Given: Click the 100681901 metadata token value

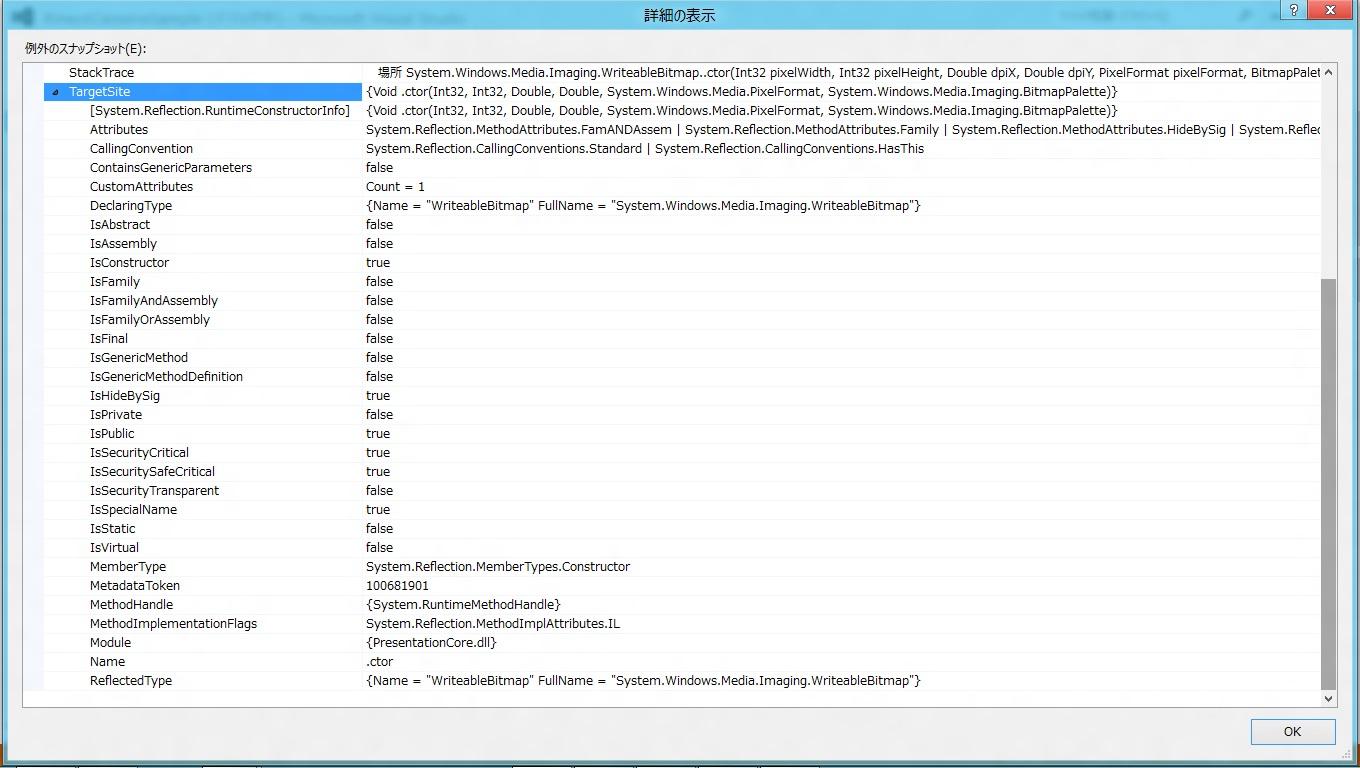Looking at the screenshot, I should coord(397,586).
